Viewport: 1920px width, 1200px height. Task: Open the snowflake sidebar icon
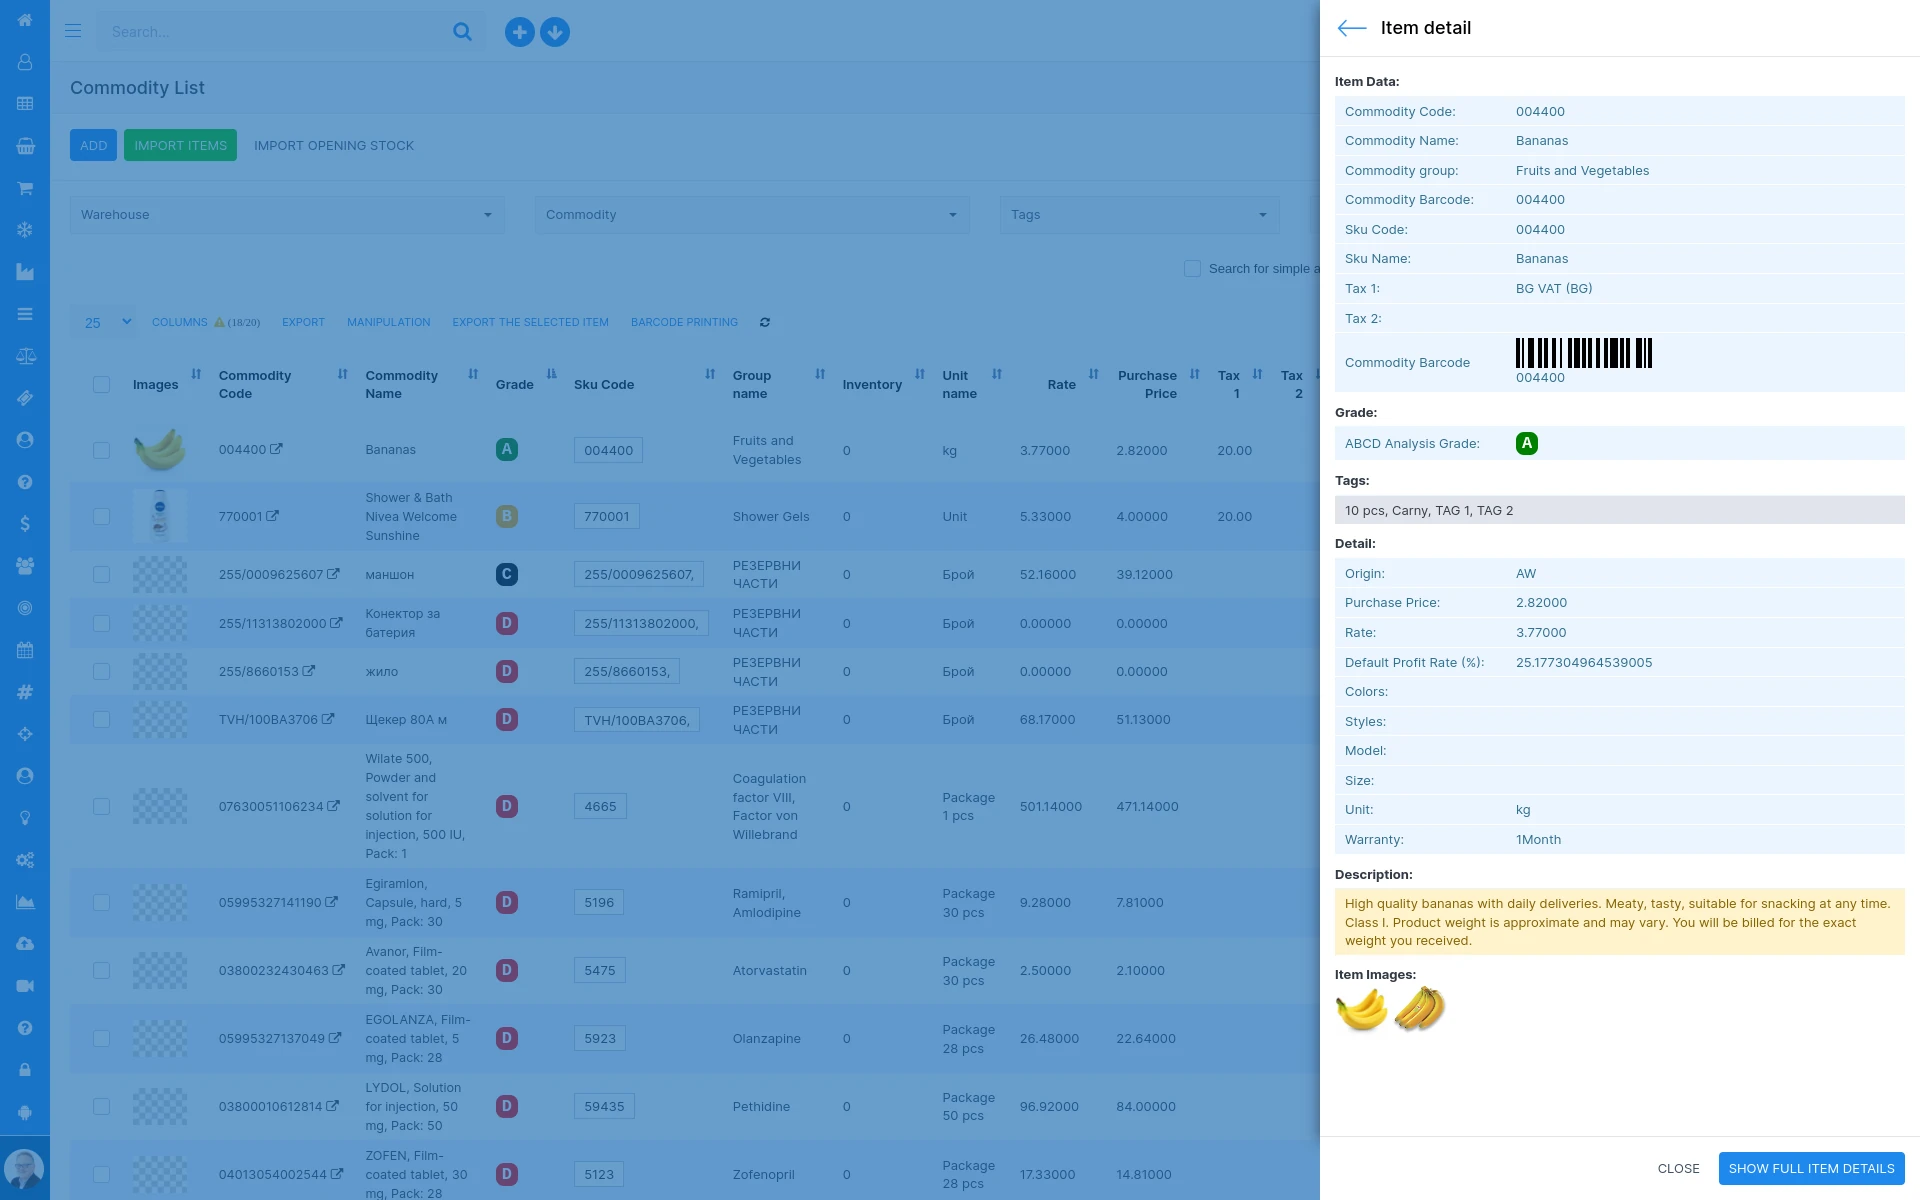25,230
